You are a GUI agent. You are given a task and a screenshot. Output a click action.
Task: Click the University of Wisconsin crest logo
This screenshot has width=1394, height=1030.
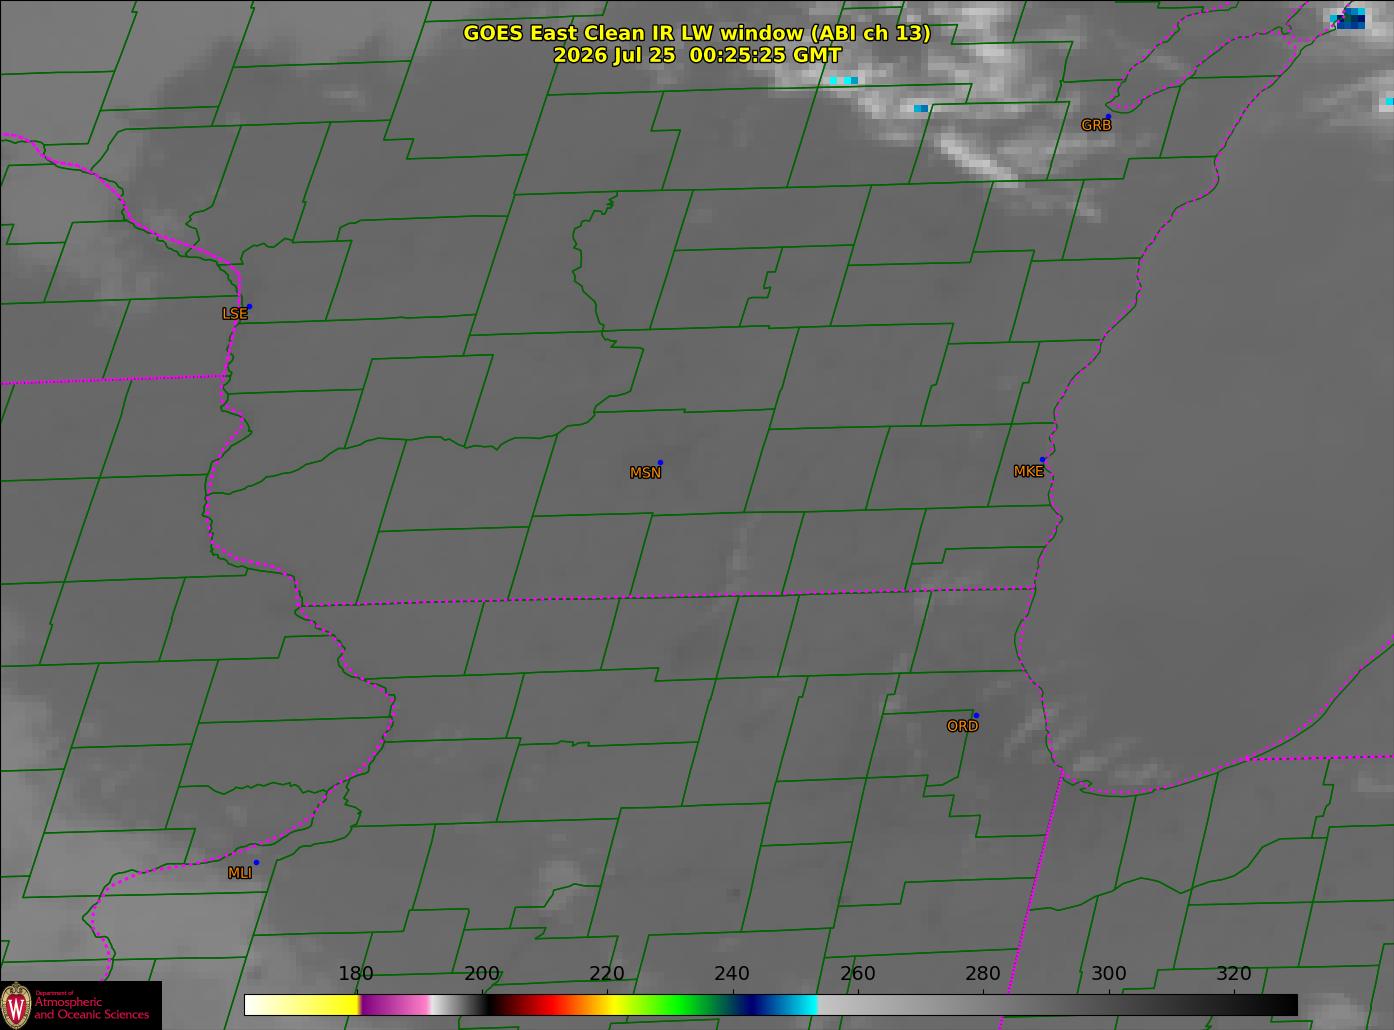pos(16,1004)
